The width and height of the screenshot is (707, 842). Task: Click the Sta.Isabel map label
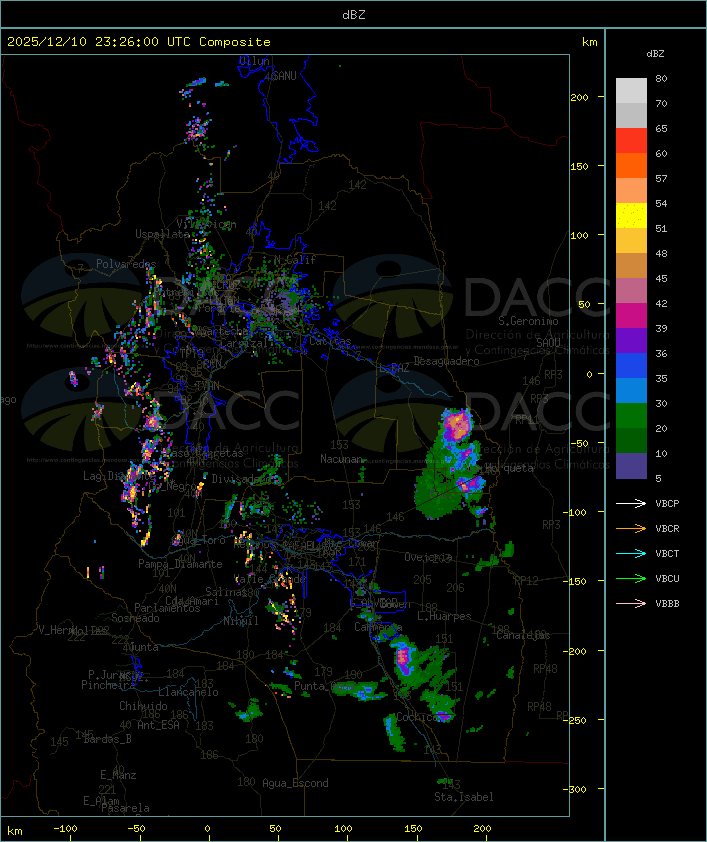click(x=464, y=797)
